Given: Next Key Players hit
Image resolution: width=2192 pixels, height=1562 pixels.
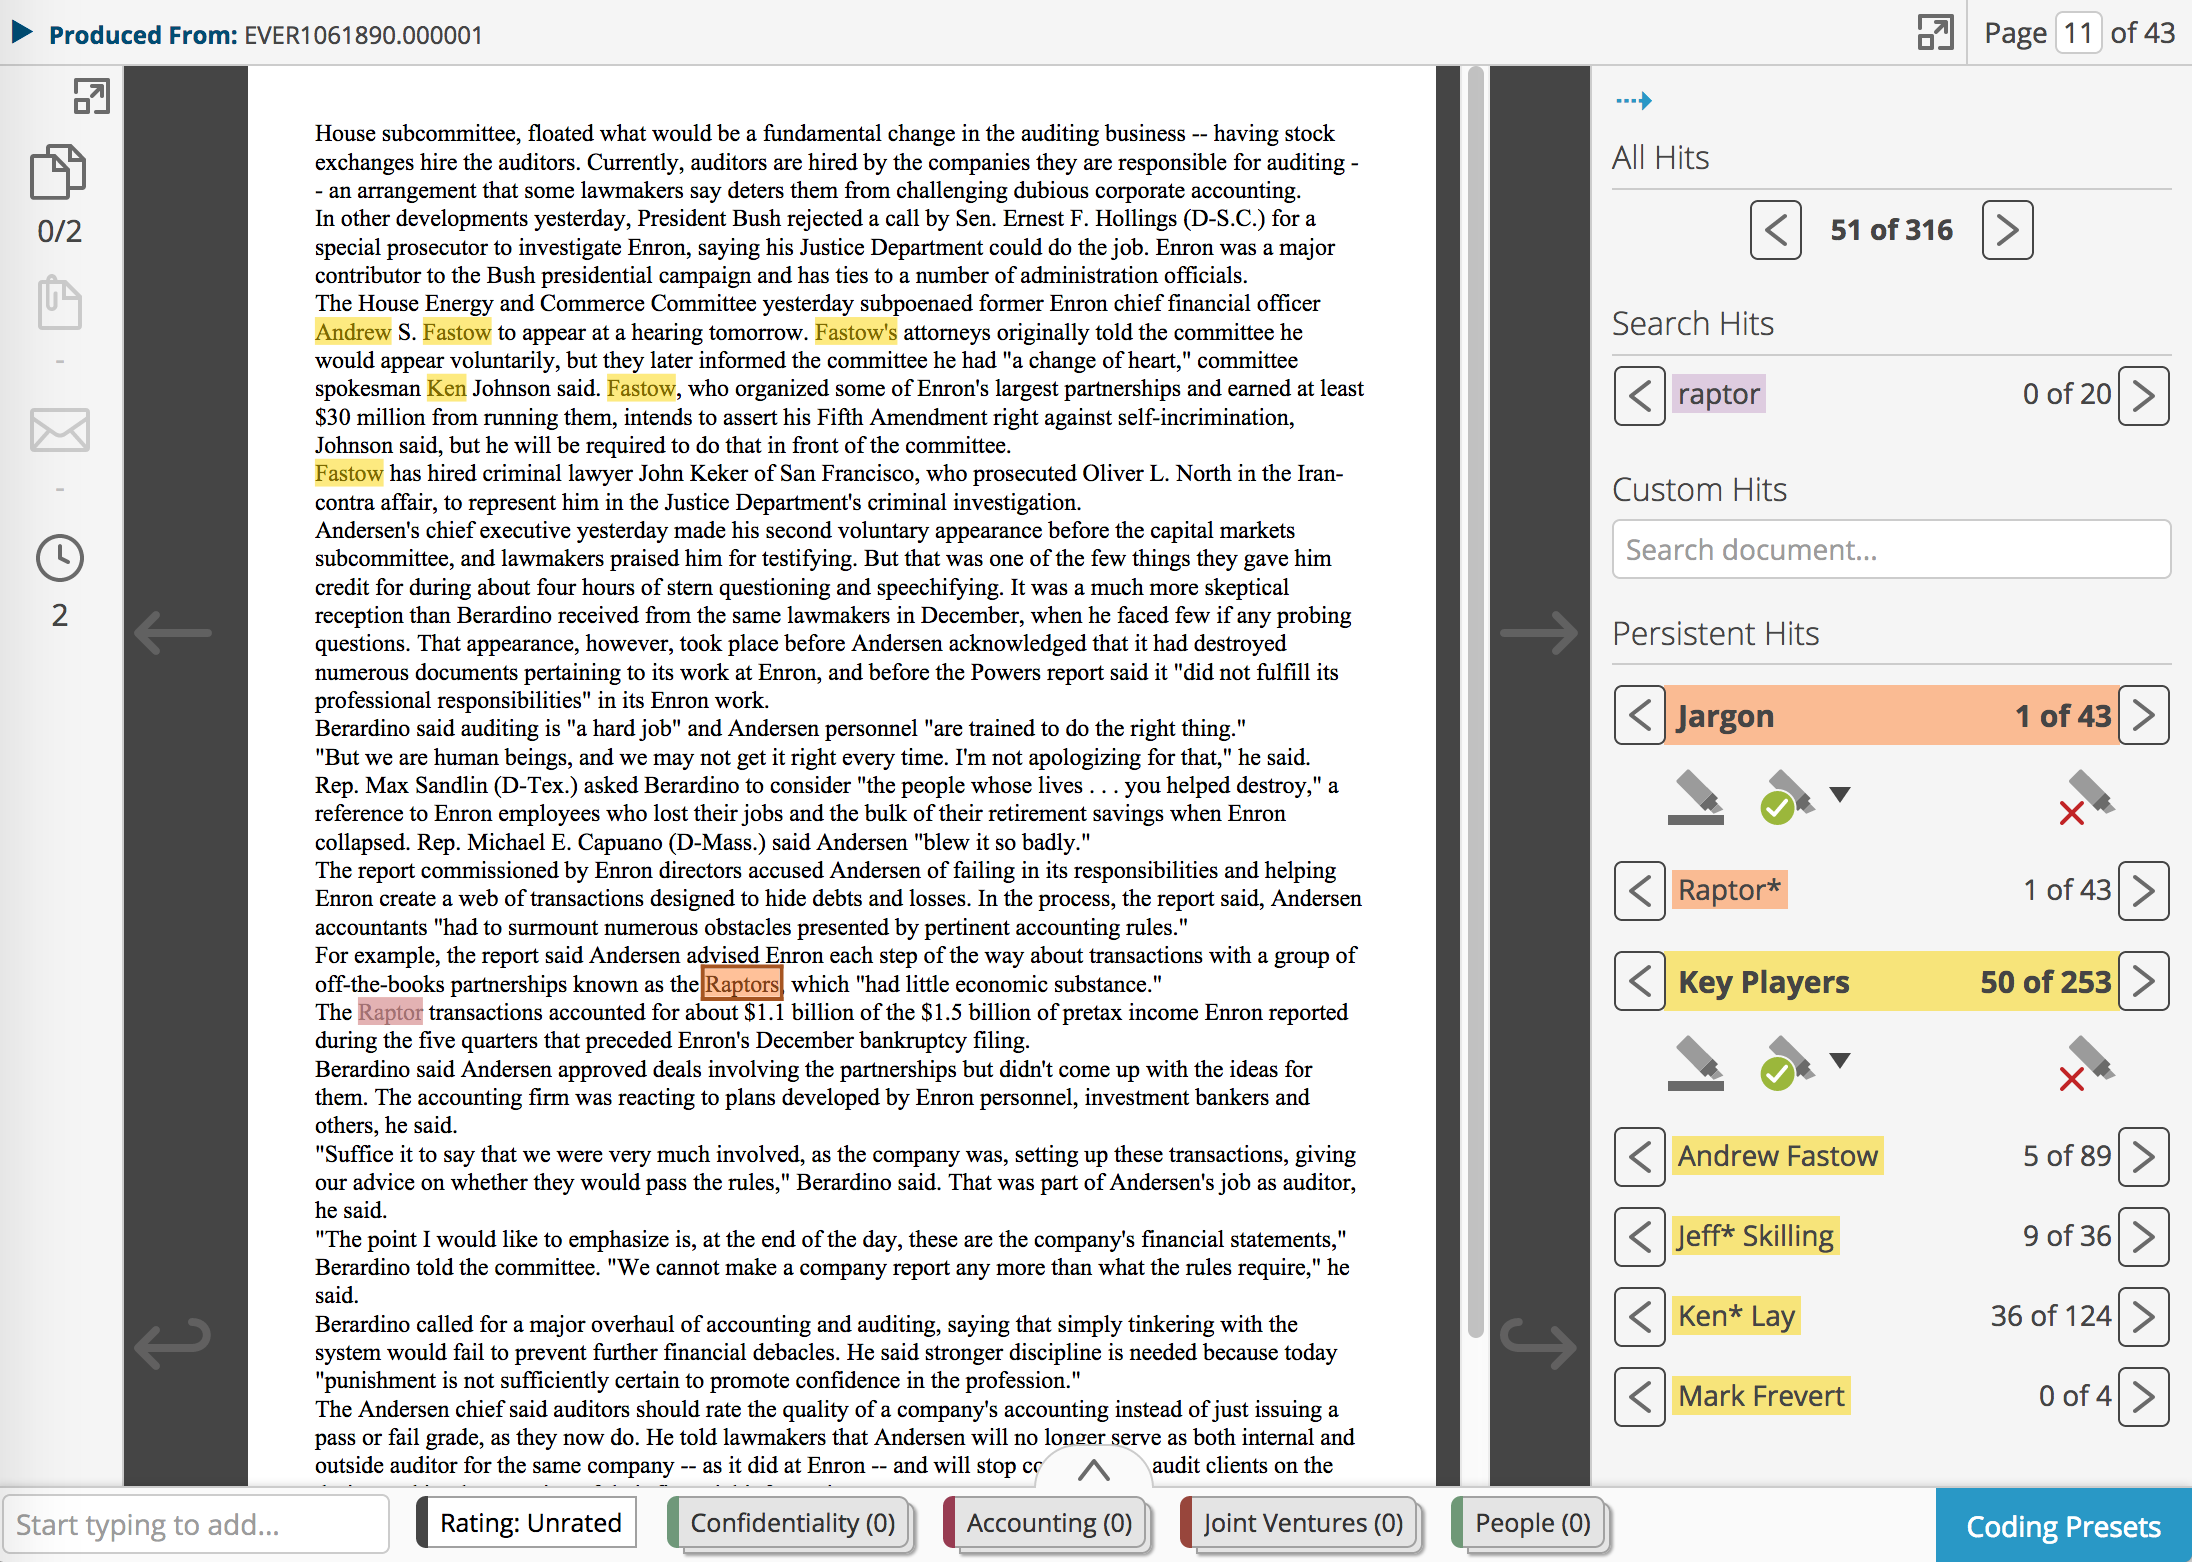Looking at the screenshot, I should (x=2144, y=981).
